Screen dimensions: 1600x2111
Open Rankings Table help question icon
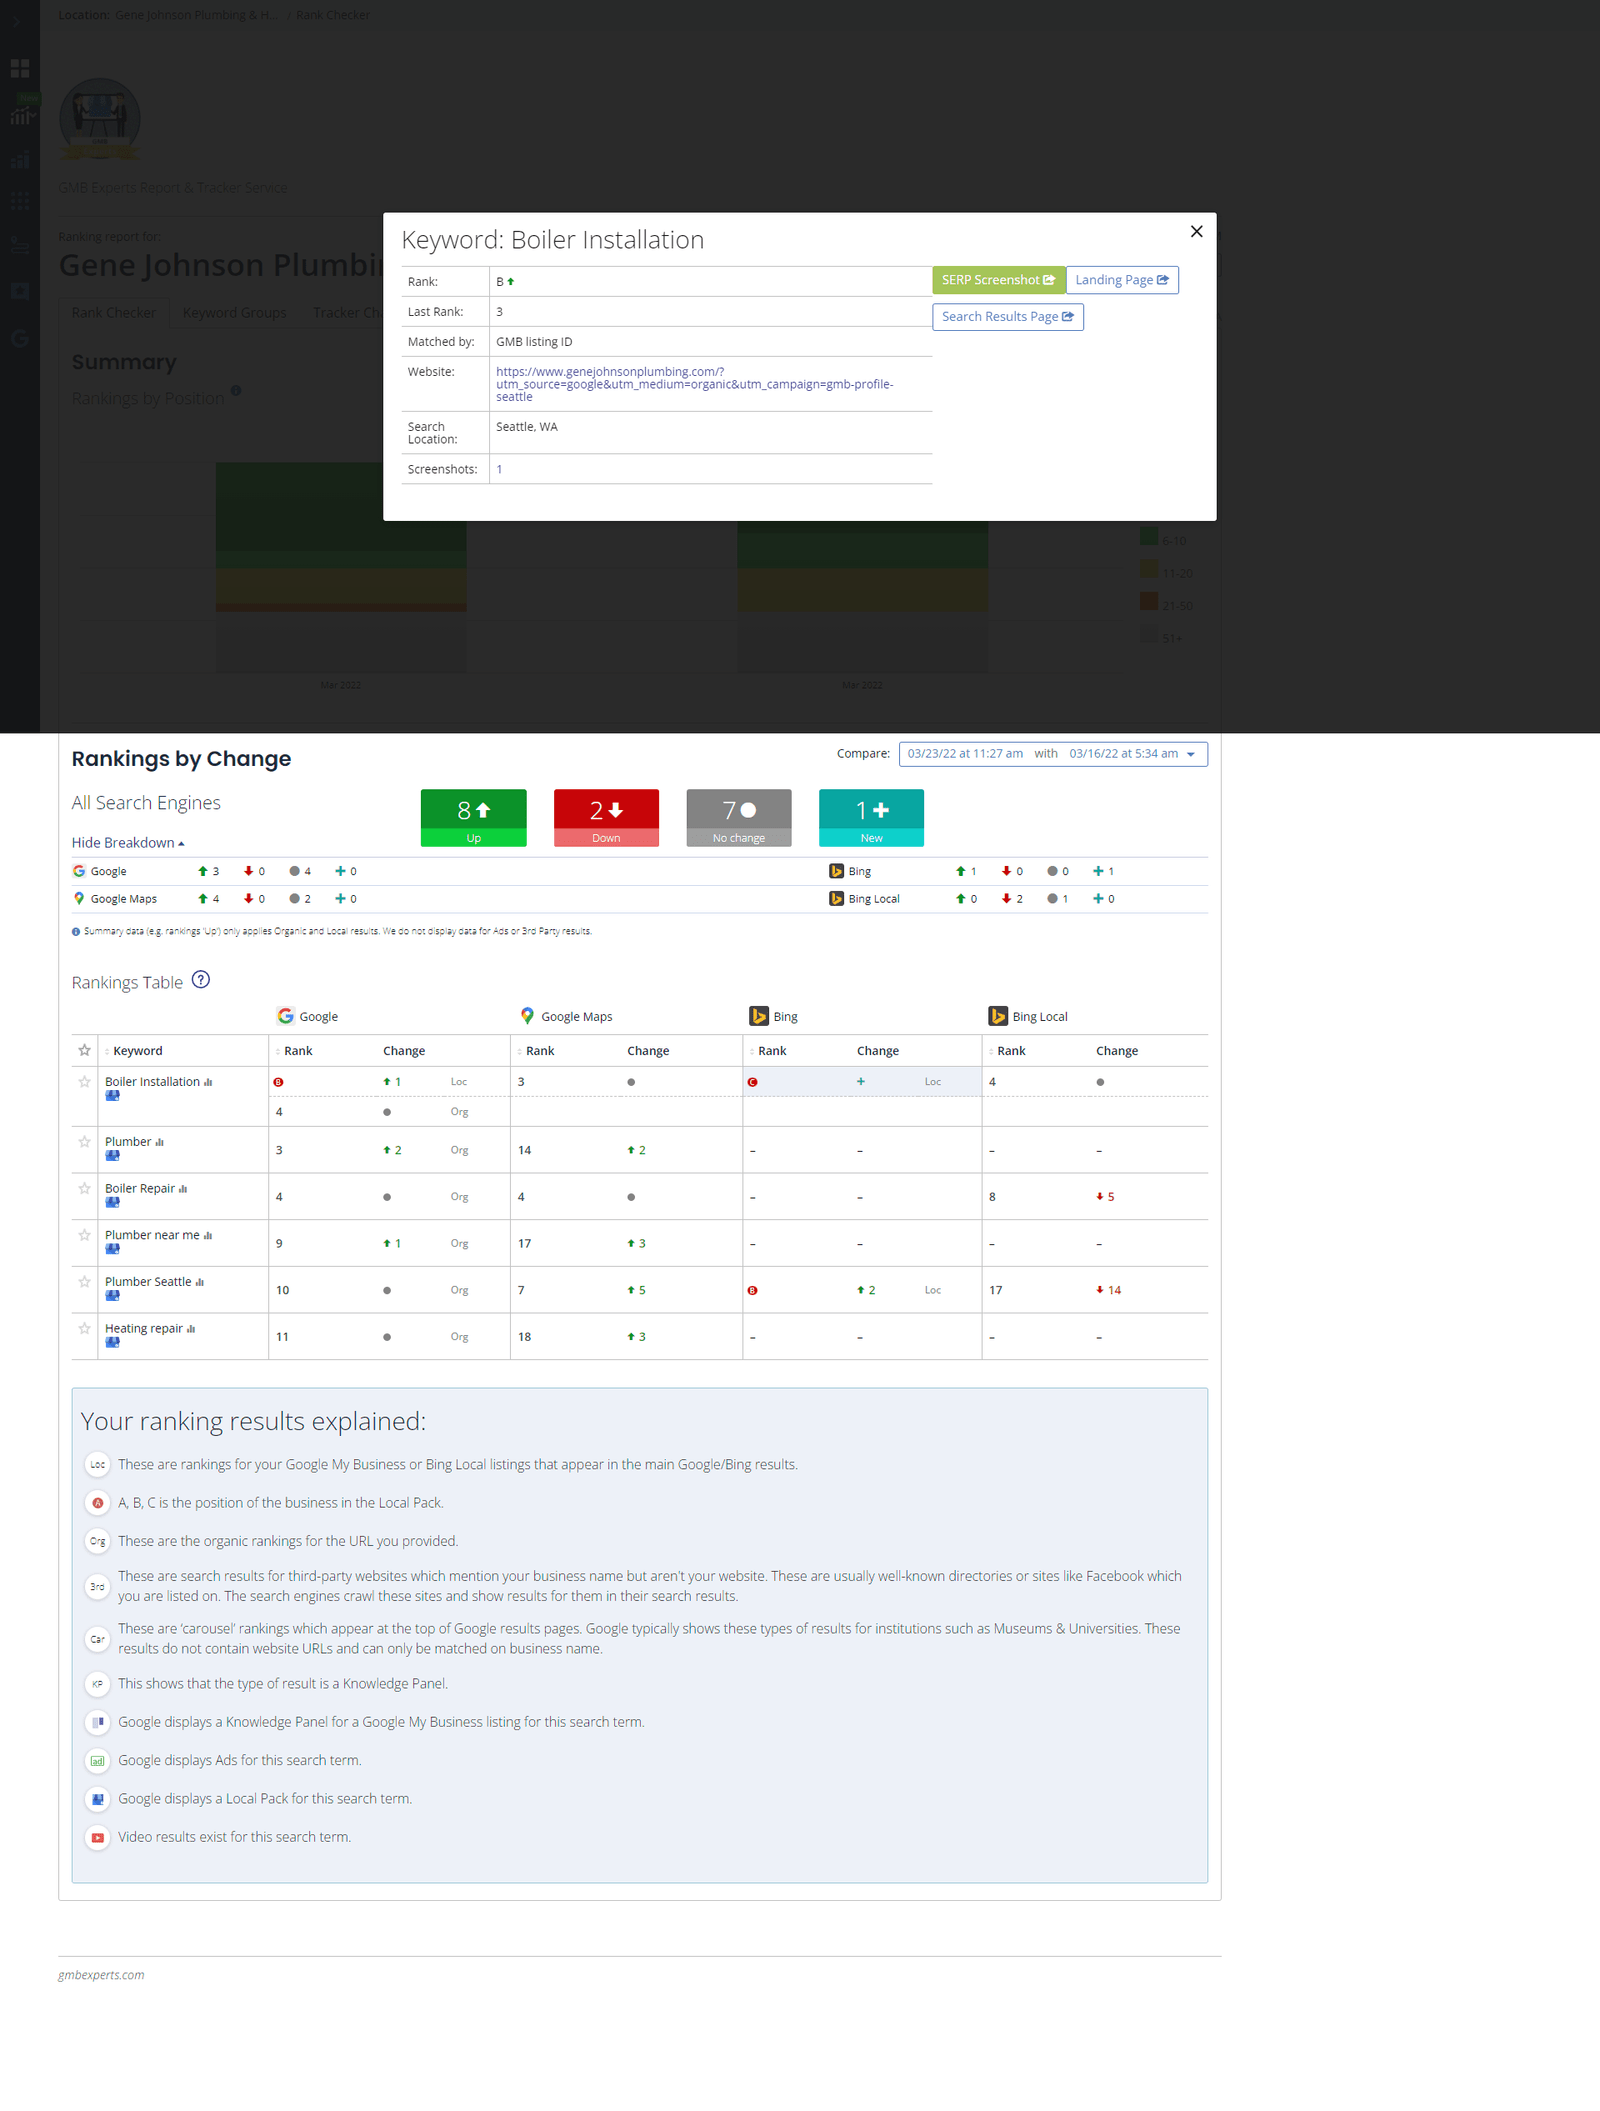click(x=201, y=980)
